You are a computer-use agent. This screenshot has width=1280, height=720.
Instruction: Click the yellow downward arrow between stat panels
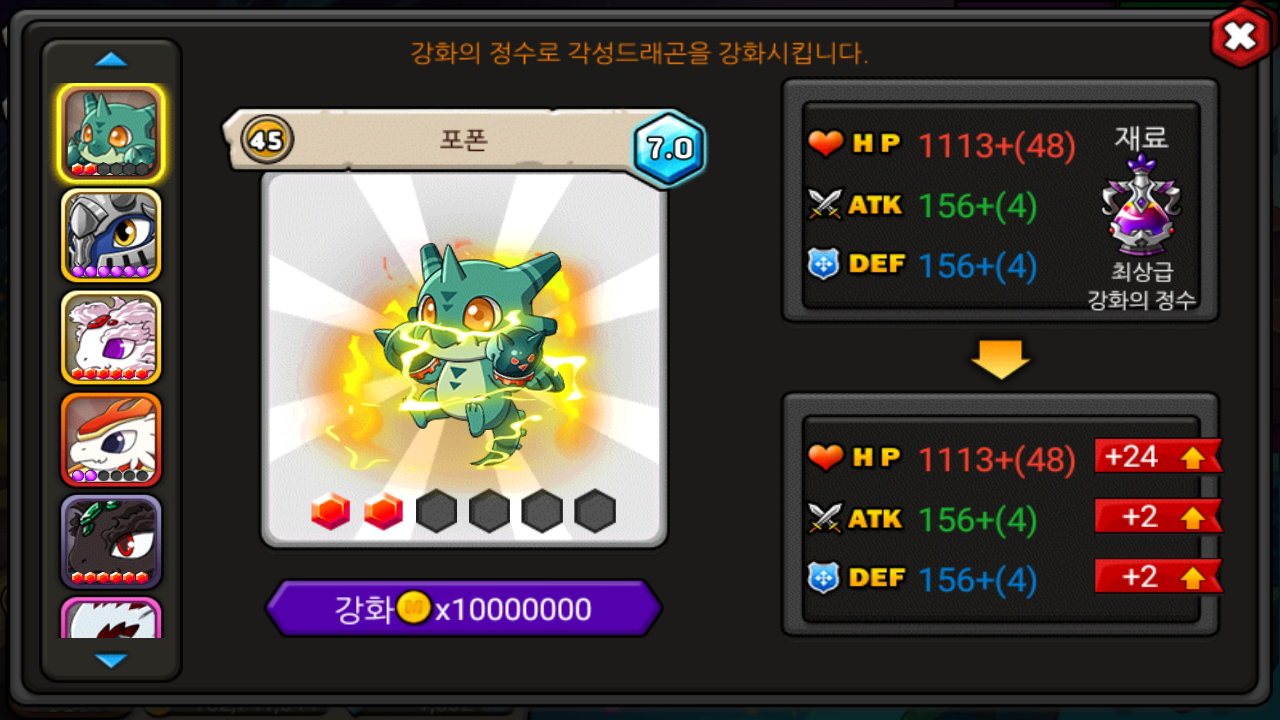pos(1000,359)
